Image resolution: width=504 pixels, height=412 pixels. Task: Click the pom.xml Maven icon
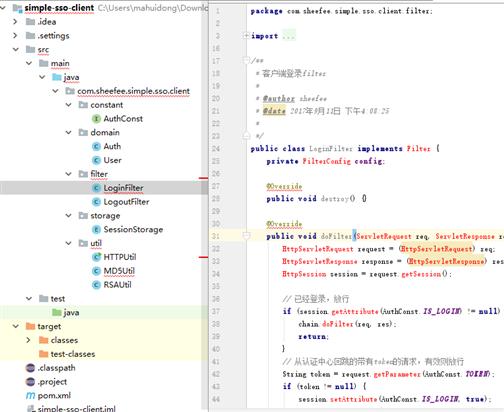pyautogui.click(x=30, y=396)
